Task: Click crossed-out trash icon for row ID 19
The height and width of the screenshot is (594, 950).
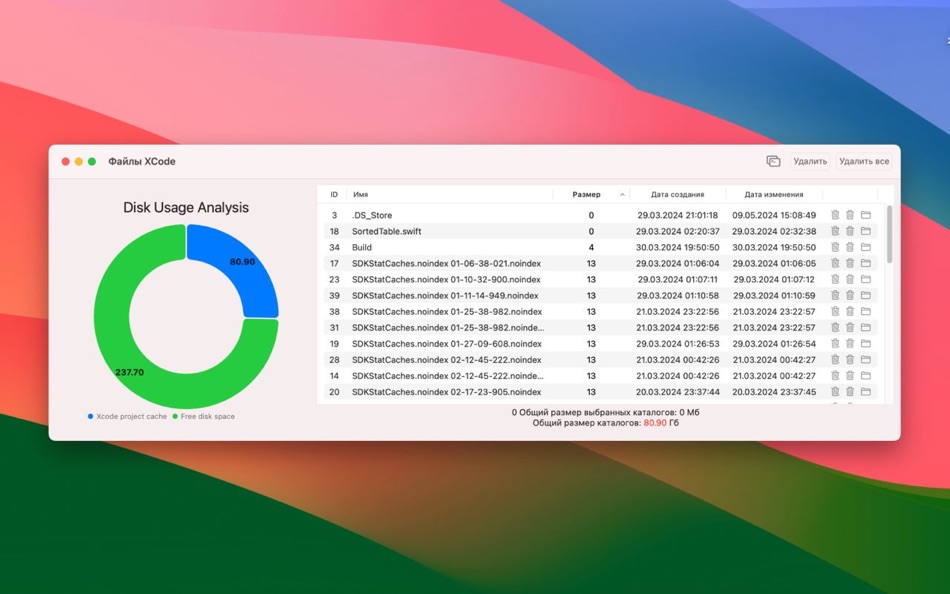Action: point(835,344)
